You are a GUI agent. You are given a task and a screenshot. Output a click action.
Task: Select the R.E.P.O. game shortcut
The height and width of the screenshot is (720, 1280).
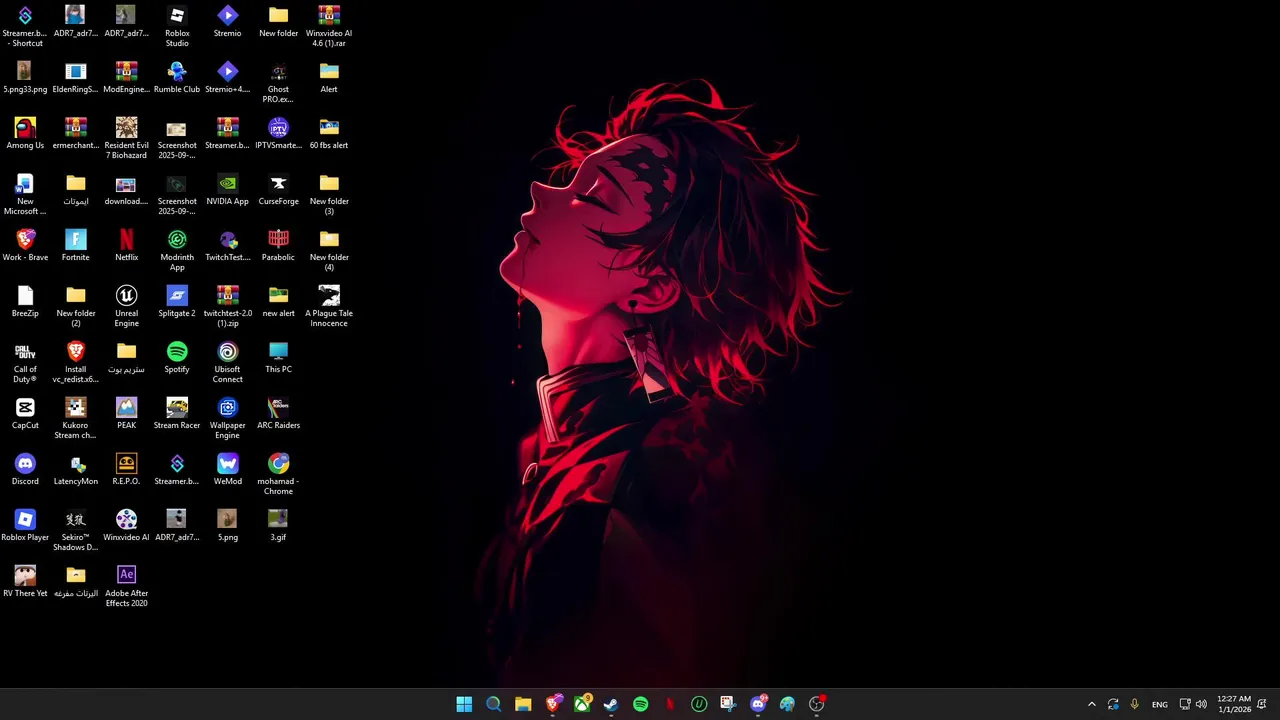[x=126, y=469]
